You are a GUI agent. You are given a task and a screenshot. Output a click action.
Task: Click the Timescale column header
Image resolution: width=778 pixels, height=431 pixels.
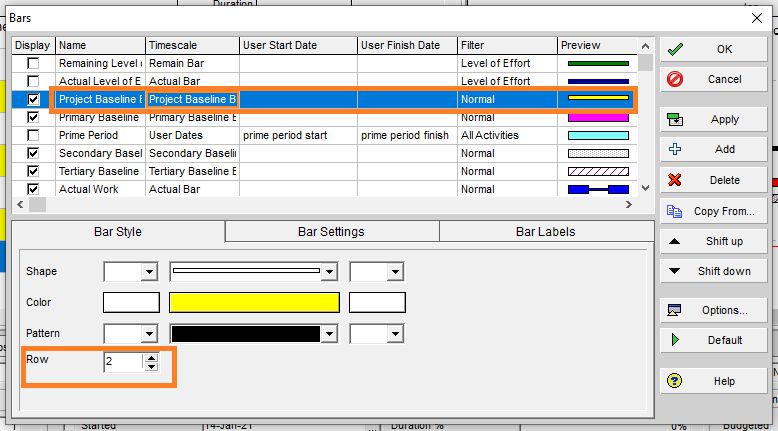click(x=193, y=45)
